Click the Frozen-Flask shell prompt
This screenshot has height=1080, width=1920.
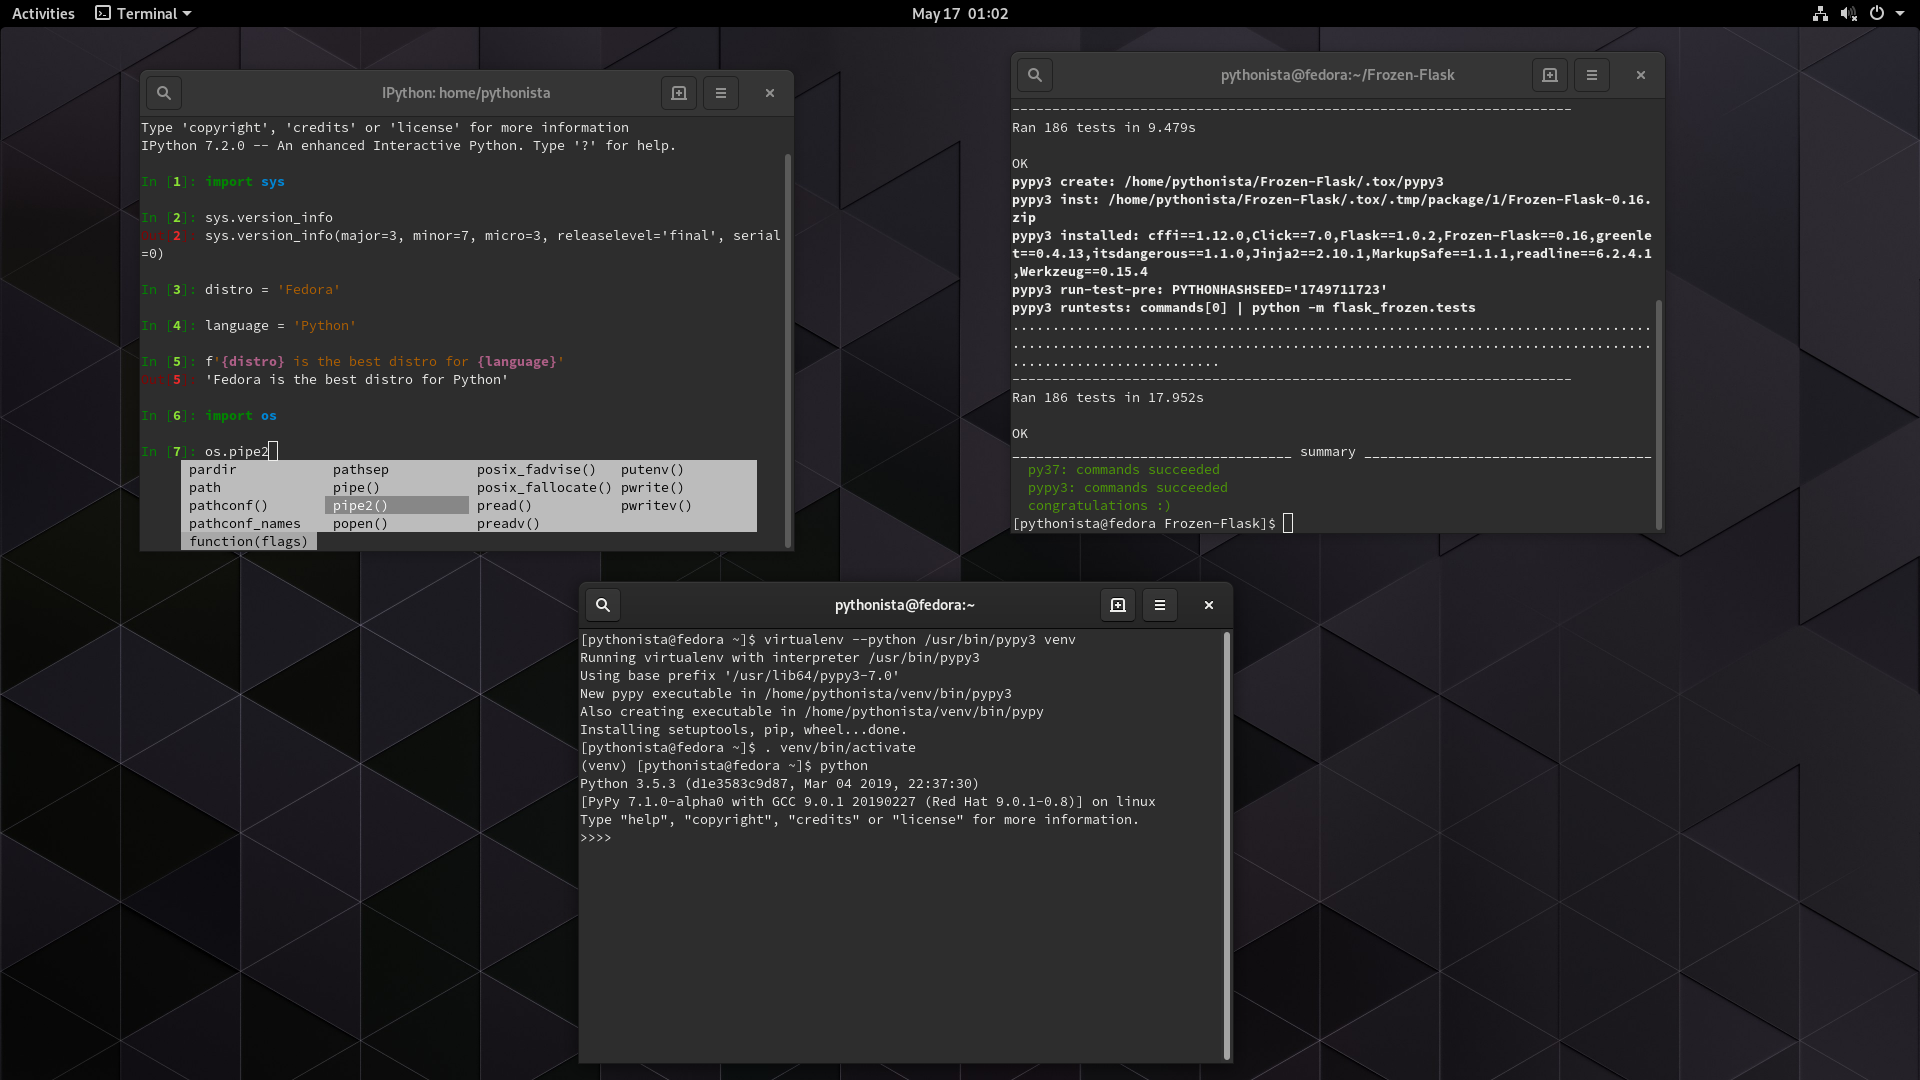pyautogui.click(x=1145, y=523)
